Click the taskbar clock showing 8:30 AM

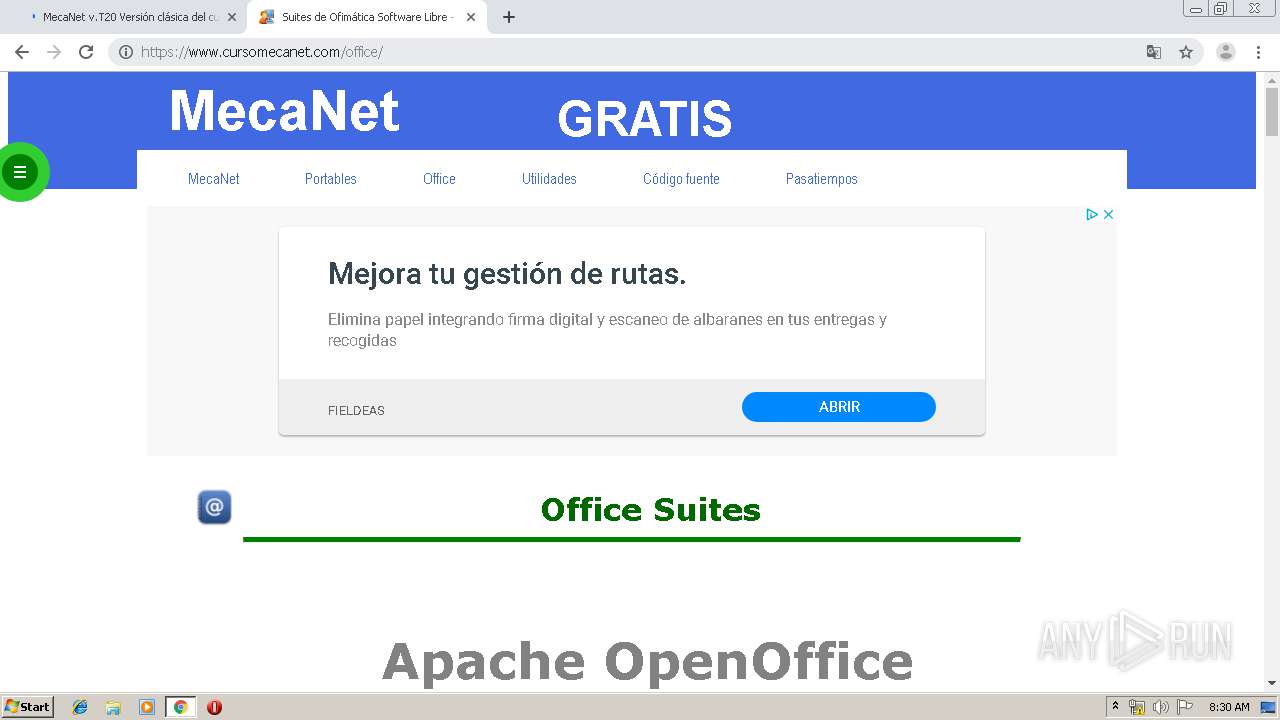point(1229,707)
